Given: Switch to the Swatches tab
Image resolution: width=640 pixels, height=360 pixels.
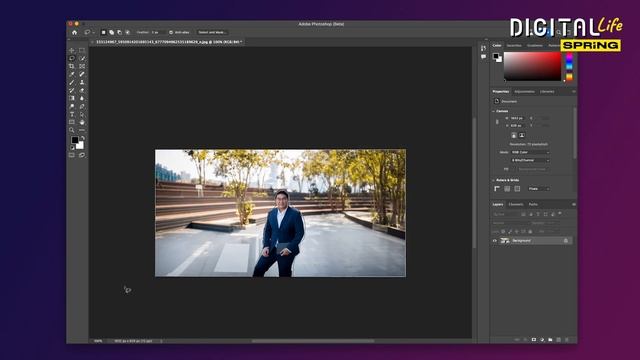Looking at the screenshot, I should pos(514,45).
